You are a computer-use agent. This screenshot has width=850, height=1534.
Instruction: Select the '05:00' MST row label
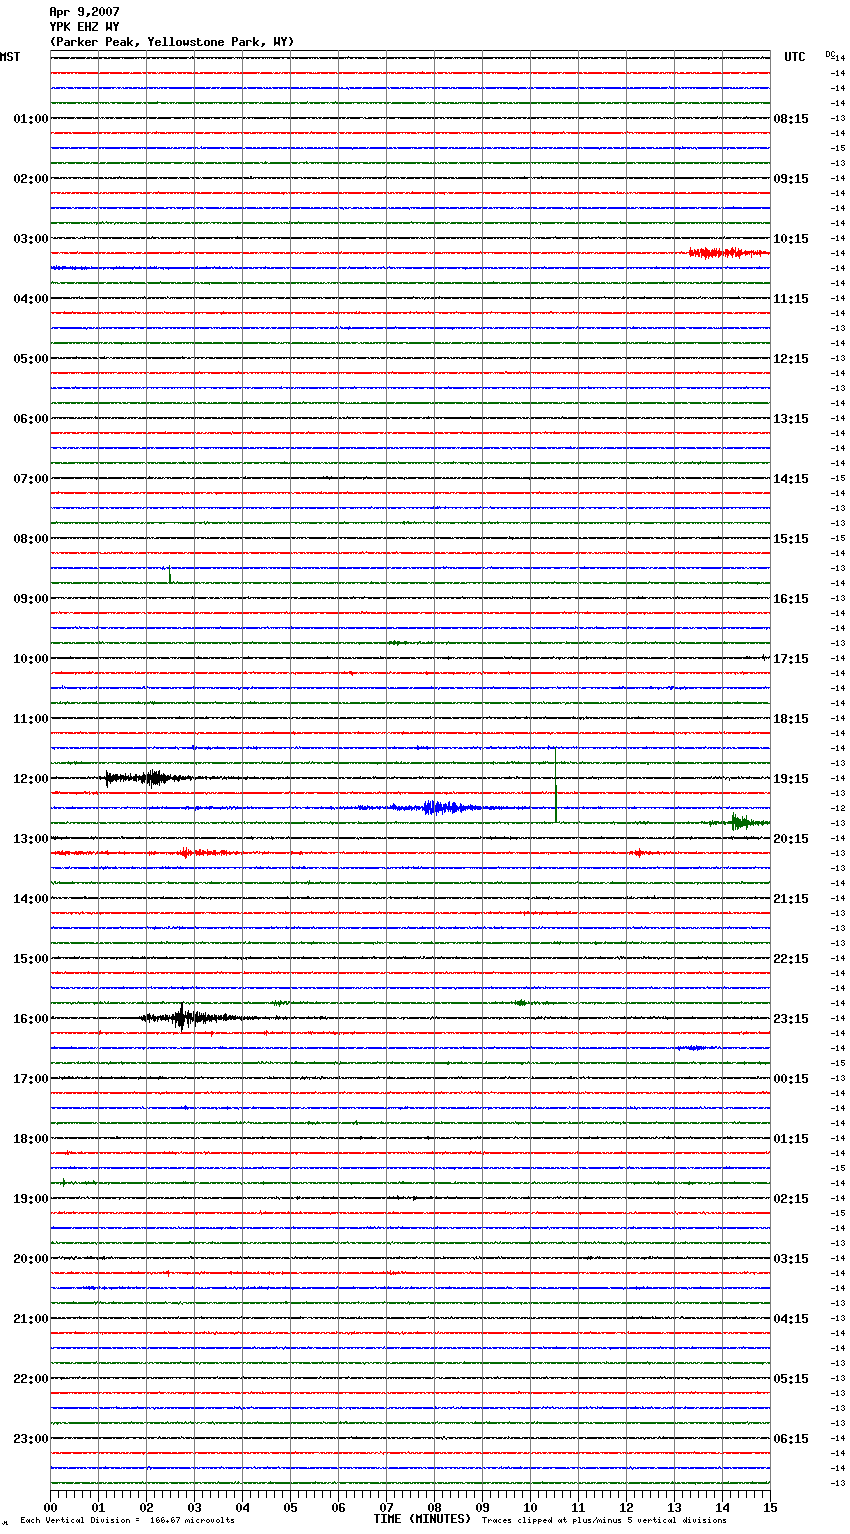[x=31, y=359]
